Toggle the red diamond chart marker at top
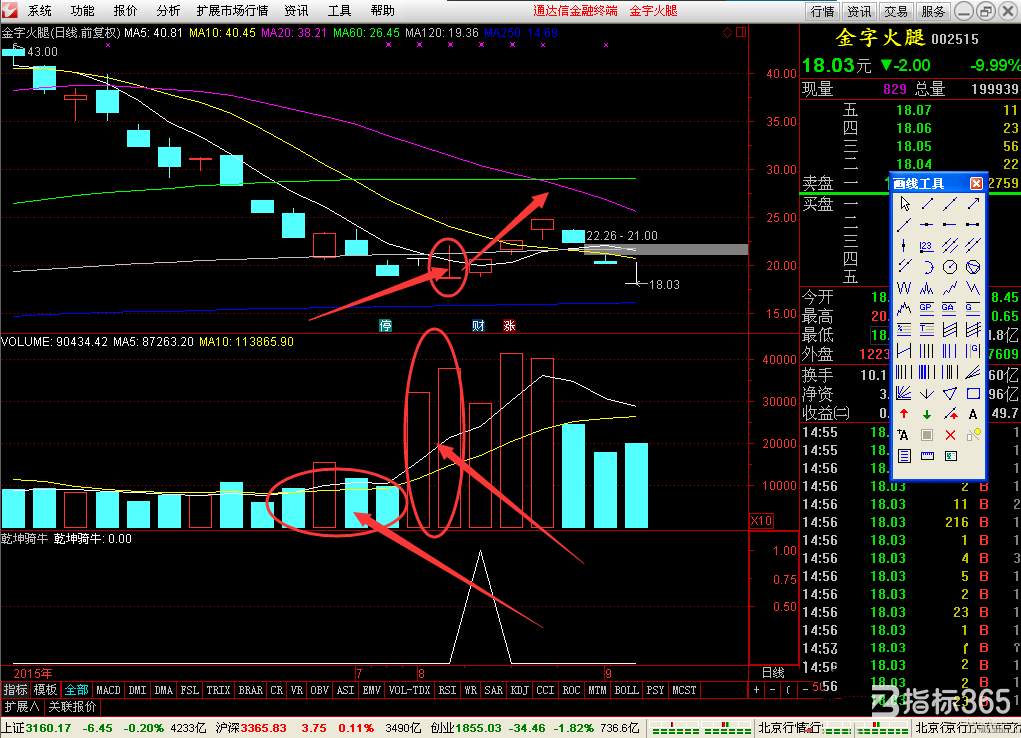The height and width of the screenshot is (738, 1021). (728, 33)
